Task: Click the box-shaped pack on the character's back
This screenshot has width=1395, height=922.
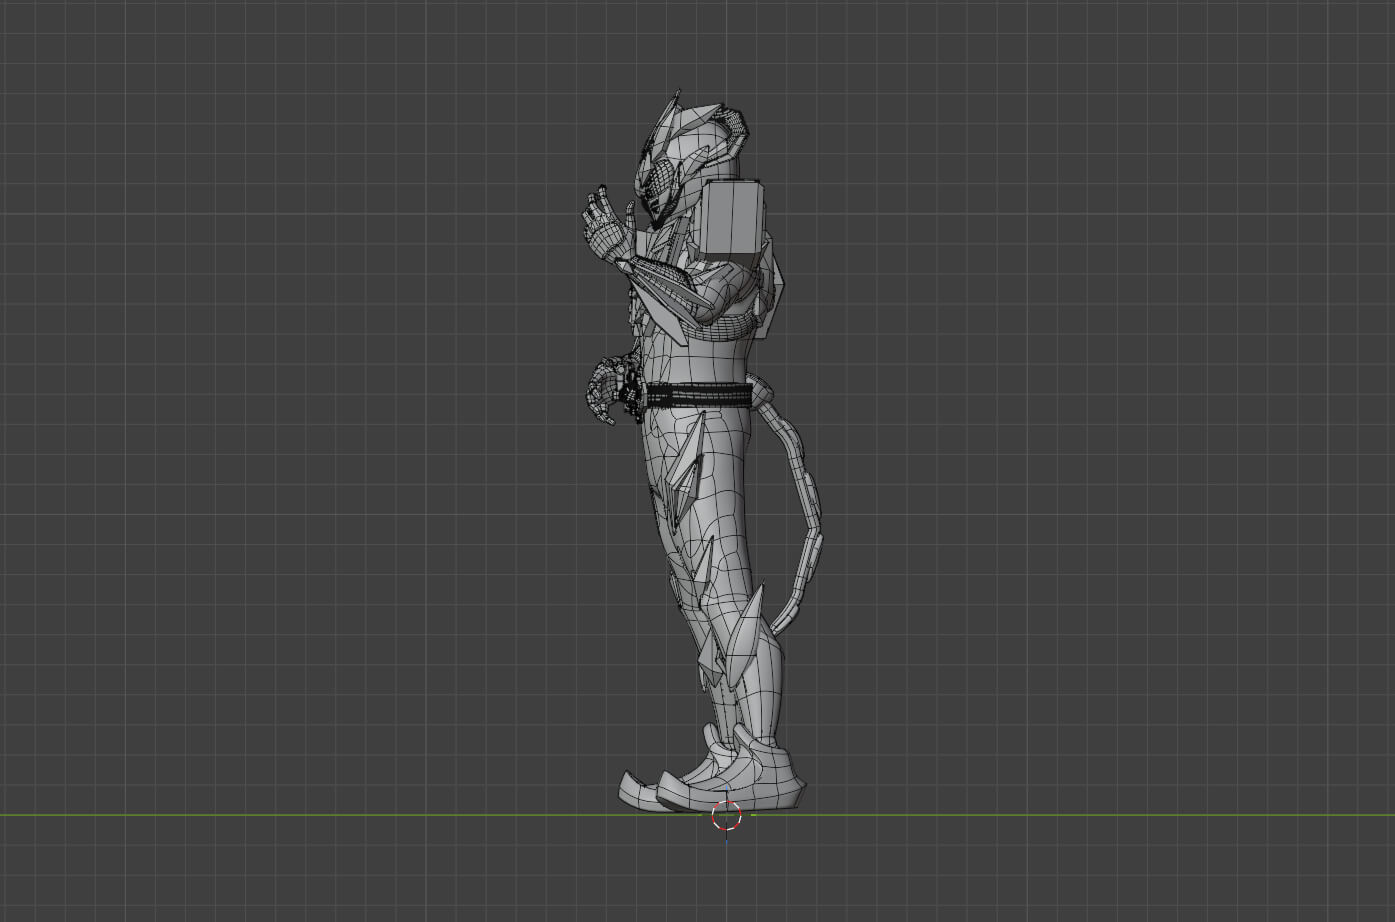Action: click(733, 217)
